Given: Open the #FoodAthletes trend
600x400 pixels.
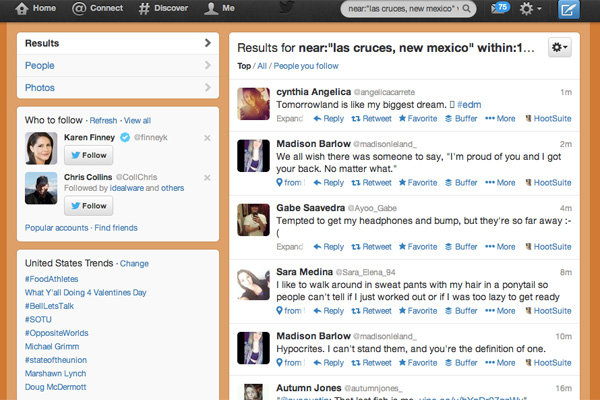Looking at the screenshot, I should point(52,279).
